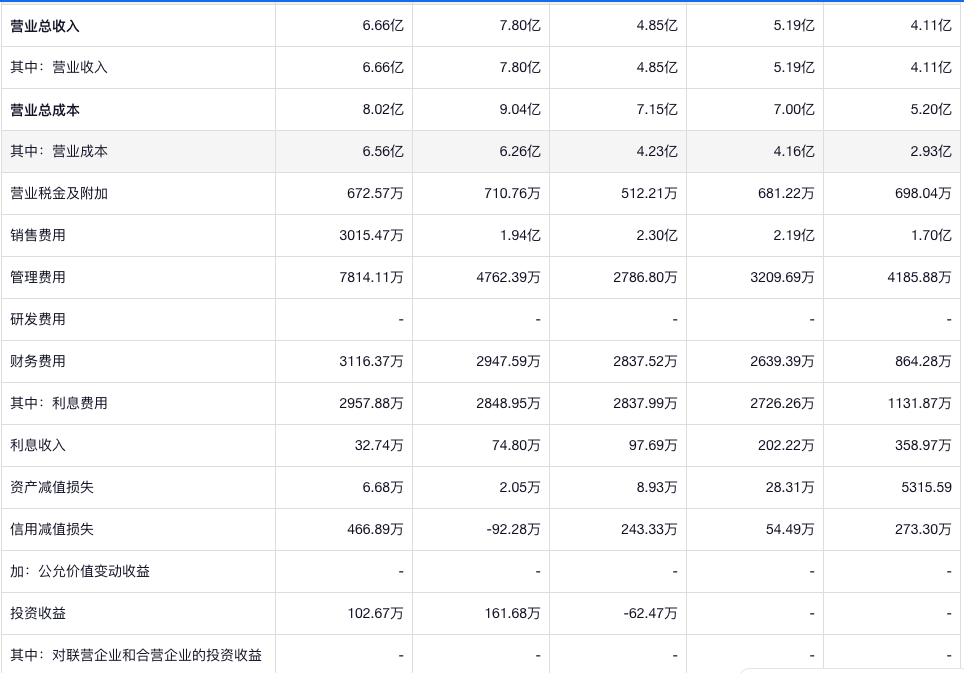The image size is (964, 673).
Task: Click the 财务费用 row label
Action: pos(38,362)
